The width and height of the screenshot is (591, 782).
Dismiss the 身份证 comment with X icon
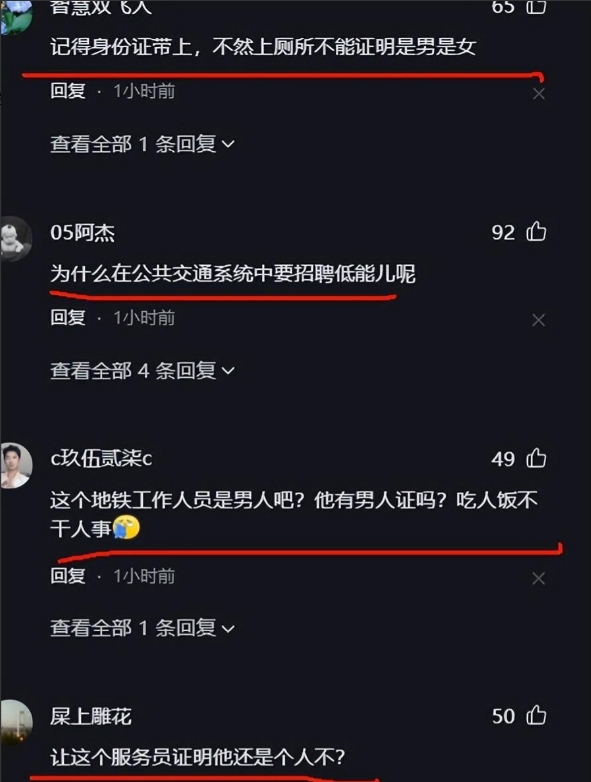539,93
